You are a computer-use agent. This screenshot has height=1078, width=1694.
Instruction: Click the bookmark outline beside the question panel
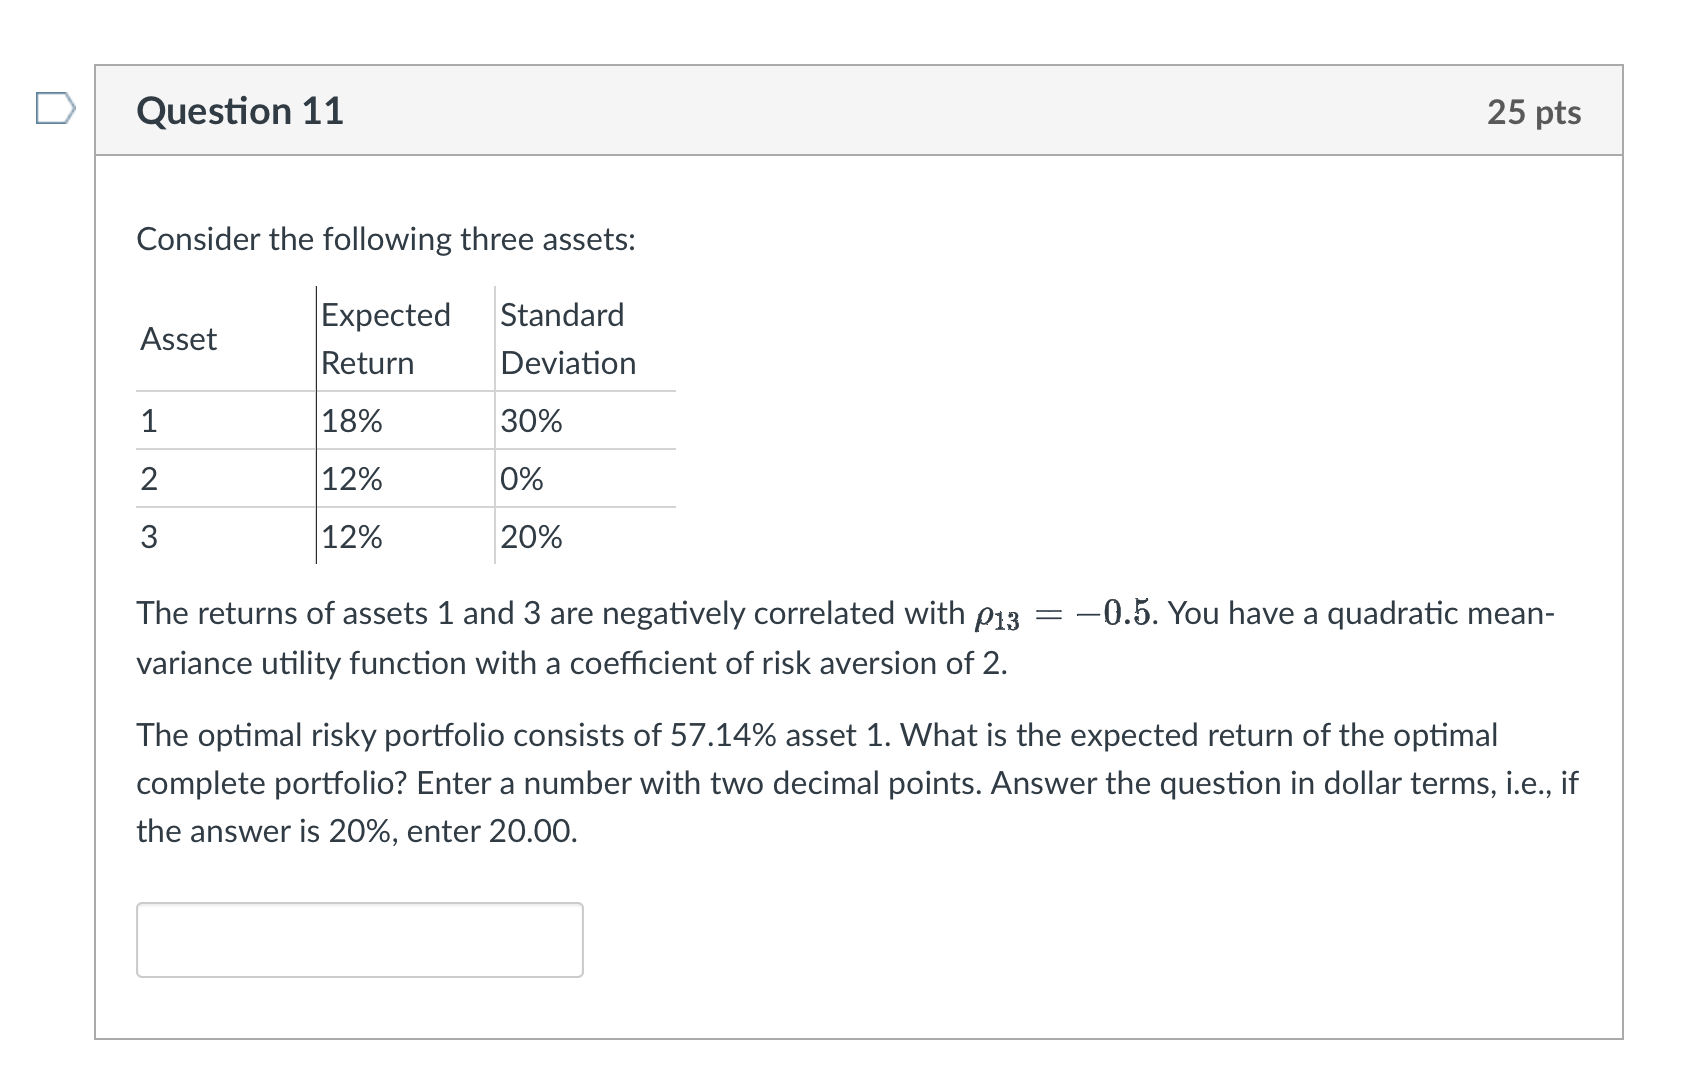click(57, 110)
